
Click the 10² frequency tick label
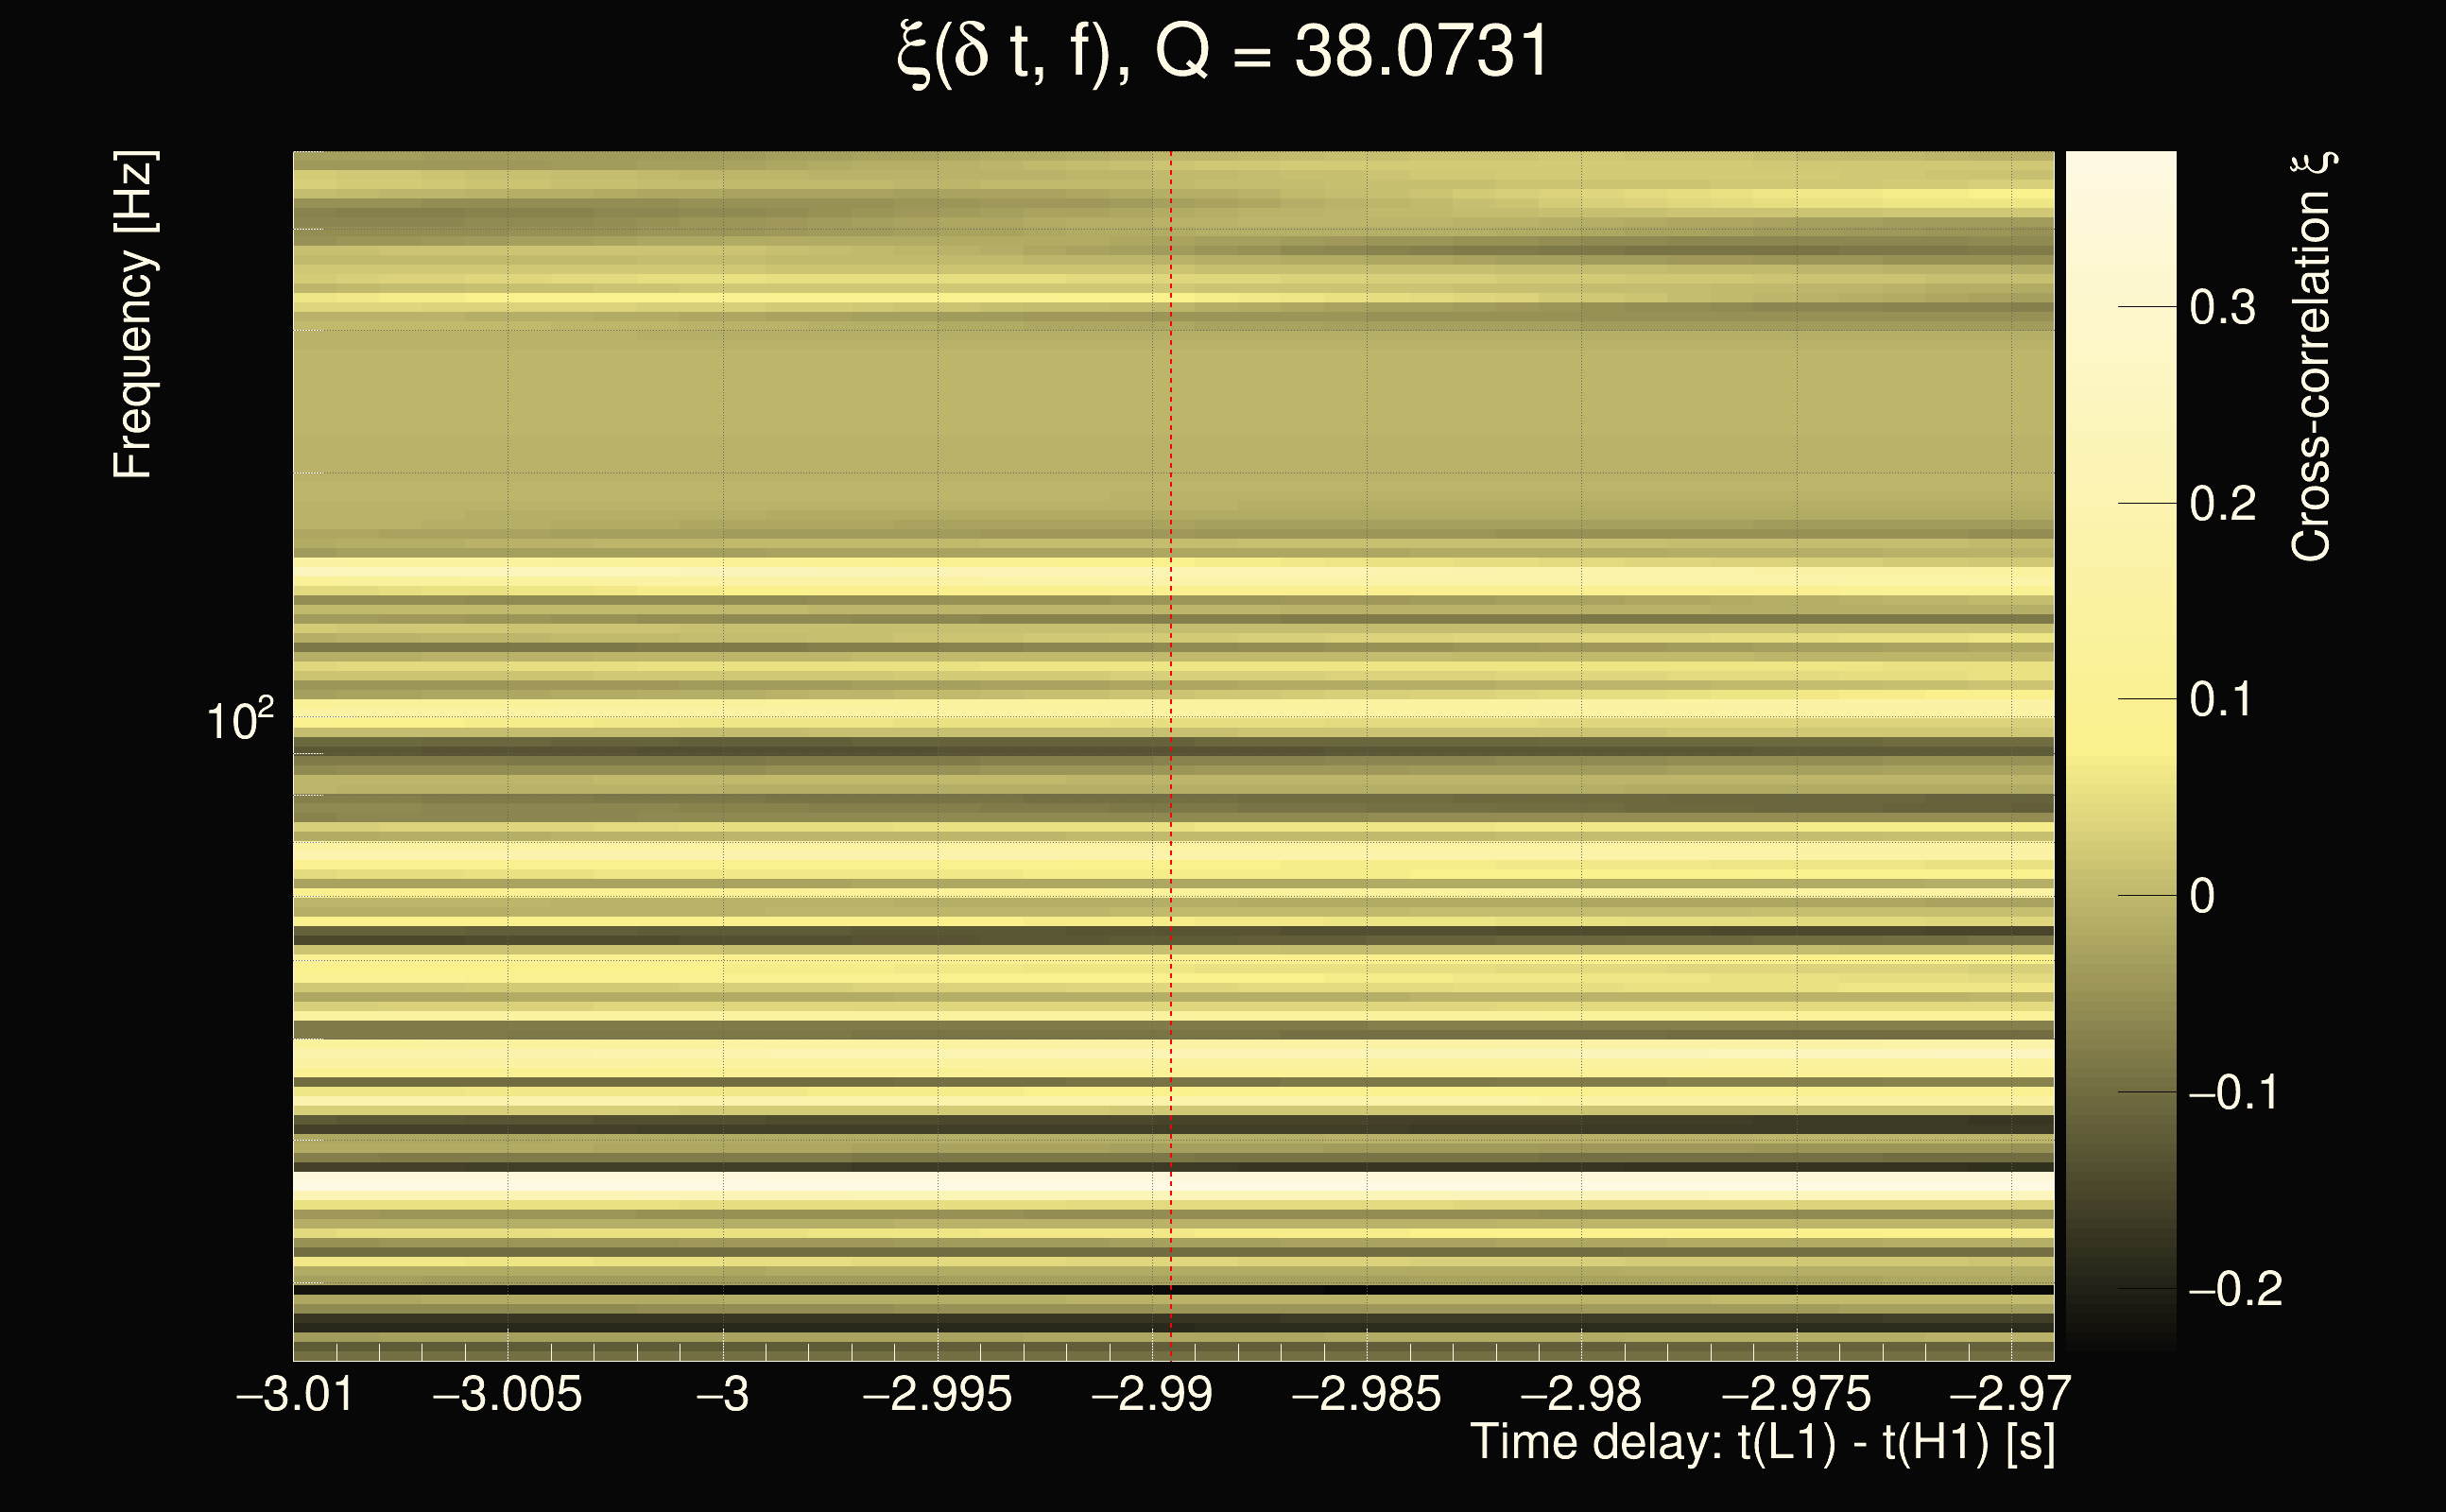(x=239, y=720)
